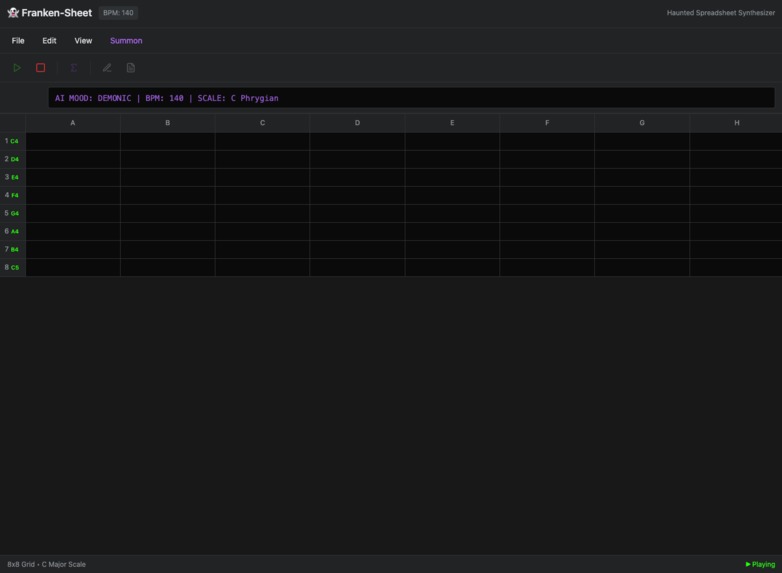782x573 pixels.
Task: Click cell H8 in the C5 row
Action: click(x=736, y=267)
